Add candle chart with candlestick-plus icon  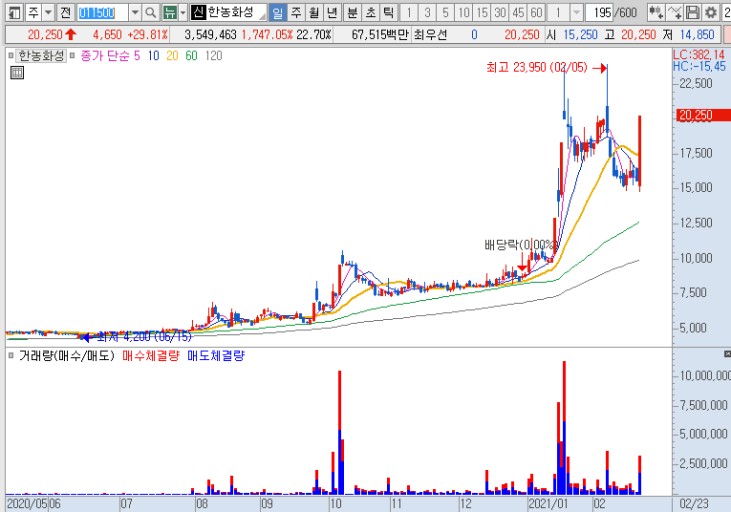point(656,12)
